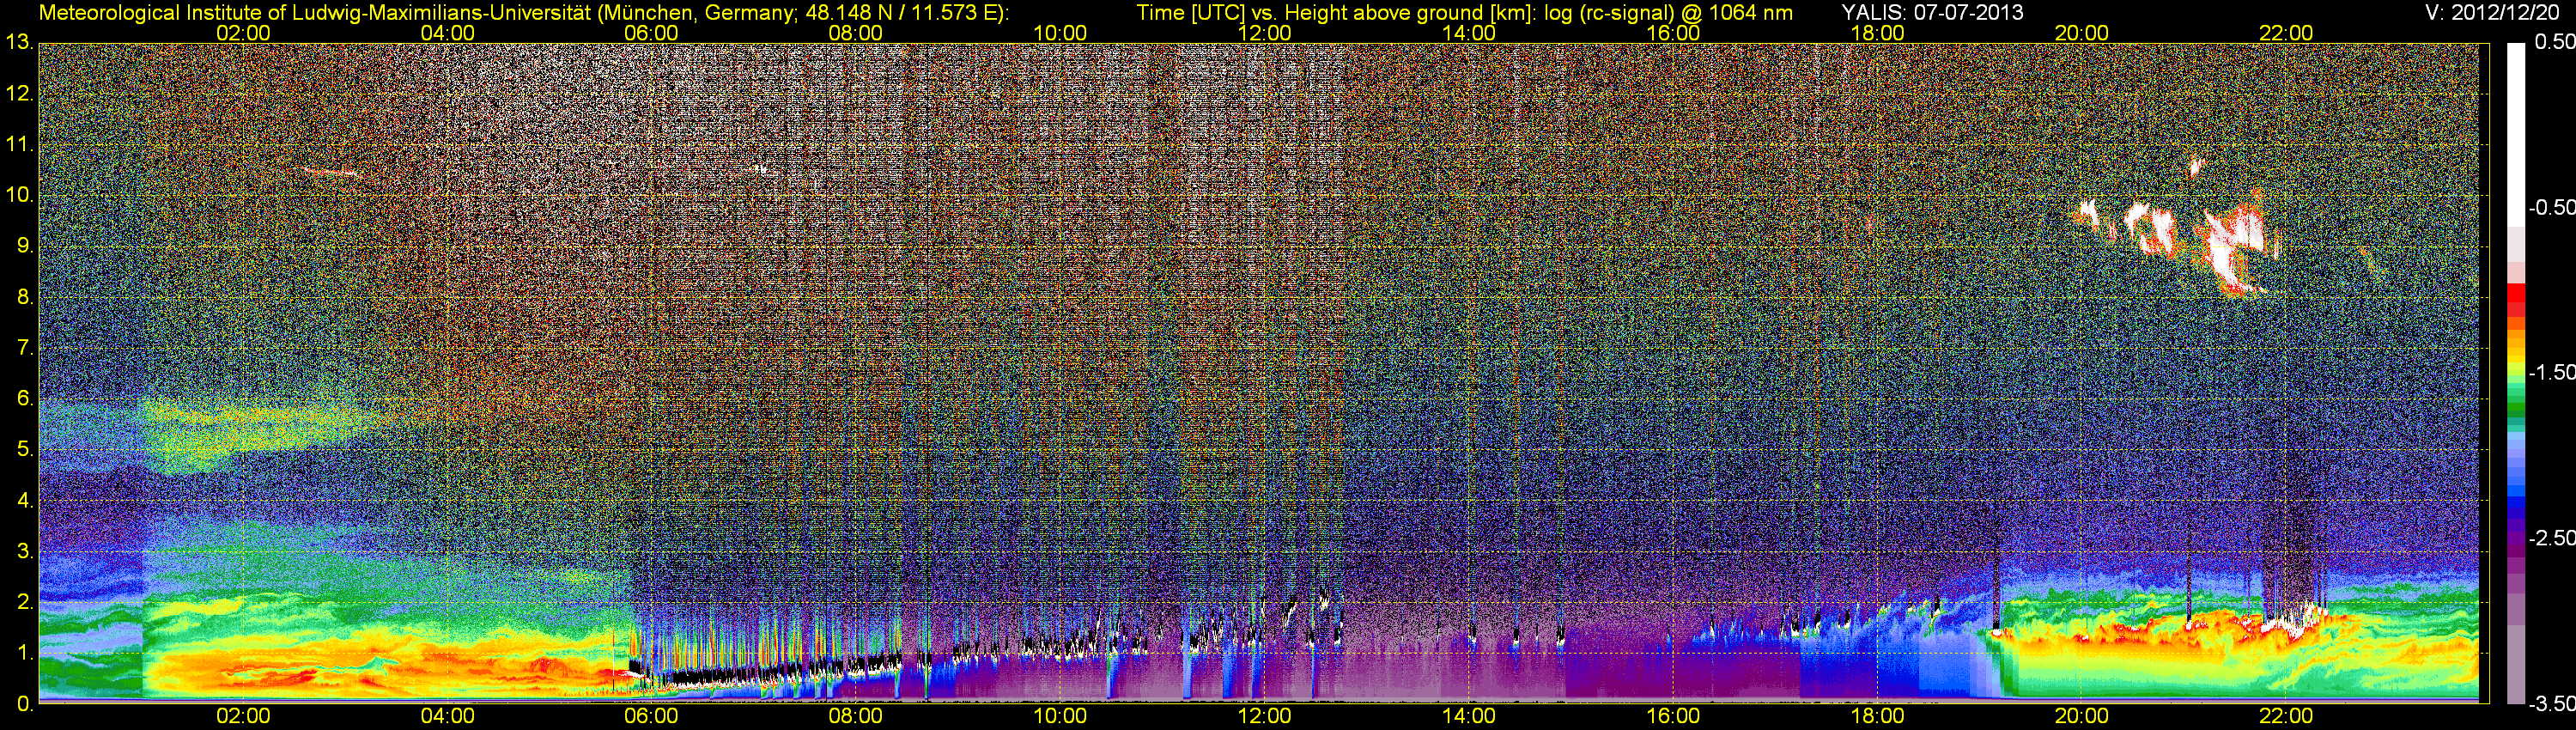Click the 20:00 label on the lower time axis

tap(2082, 716)
